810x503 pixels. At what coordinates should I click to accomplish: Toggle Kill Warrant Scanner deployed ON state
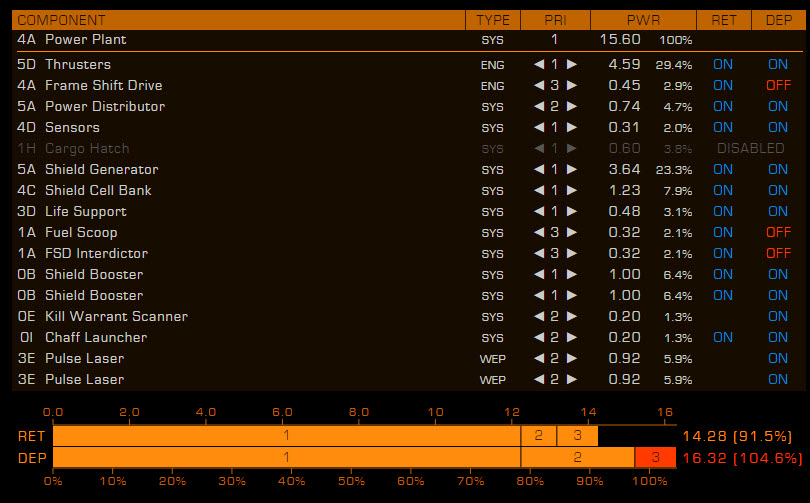coord(778,317)
